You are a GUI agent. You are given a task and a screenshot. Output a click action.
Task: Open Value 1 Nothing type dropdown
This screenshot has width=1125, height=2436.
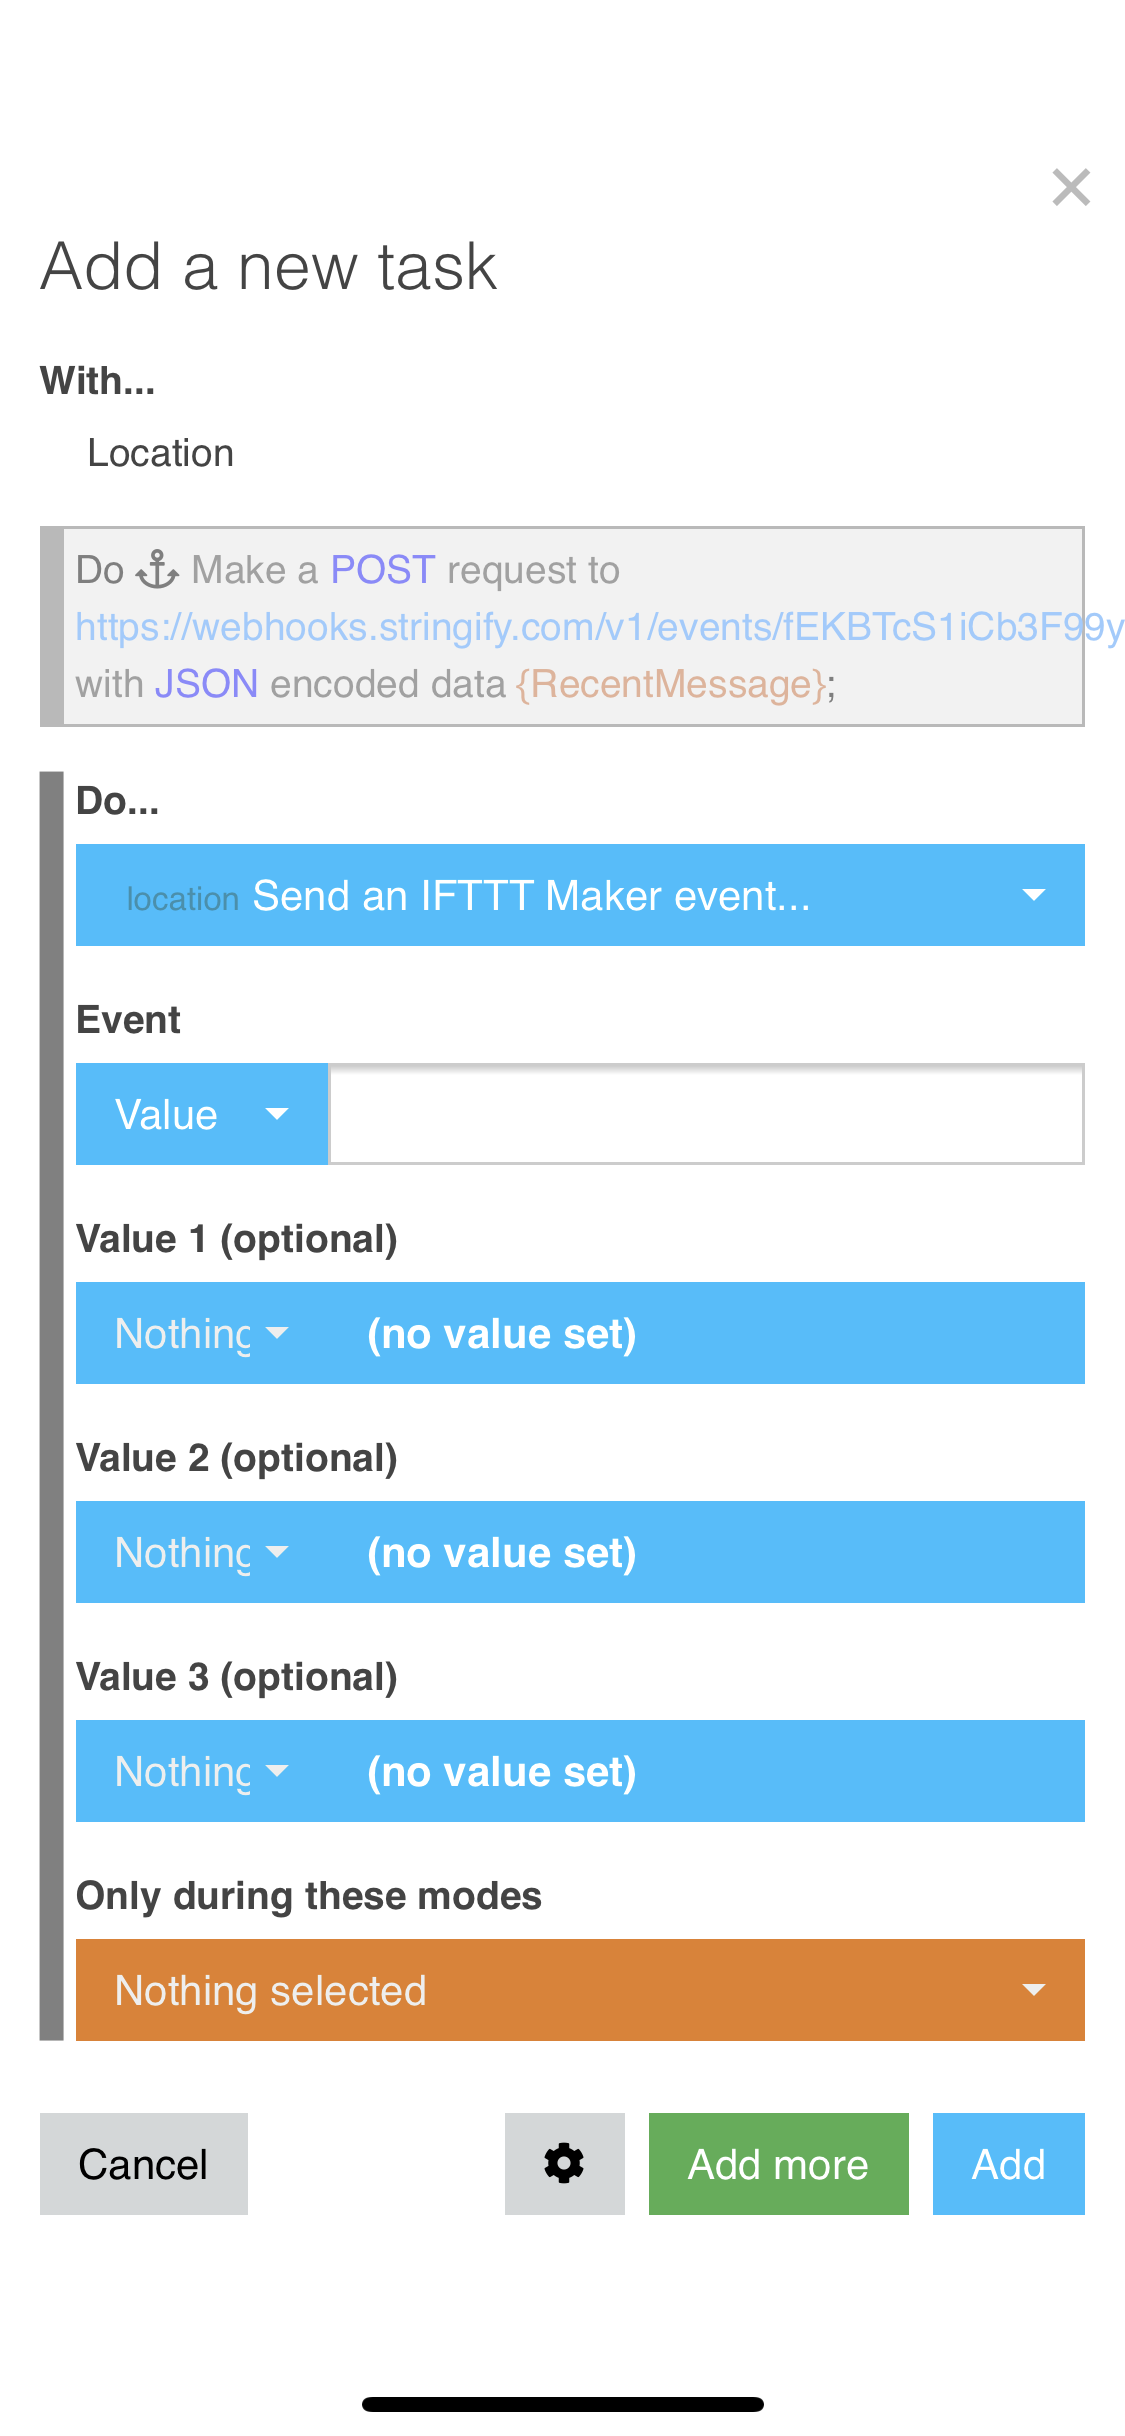pyautogui.click(x=202, y=1333)
